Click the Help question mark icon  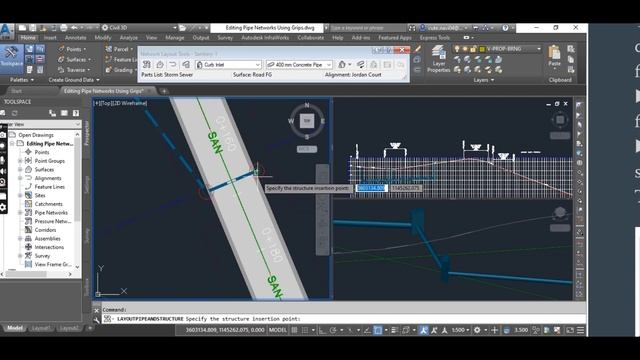[505, 28]
